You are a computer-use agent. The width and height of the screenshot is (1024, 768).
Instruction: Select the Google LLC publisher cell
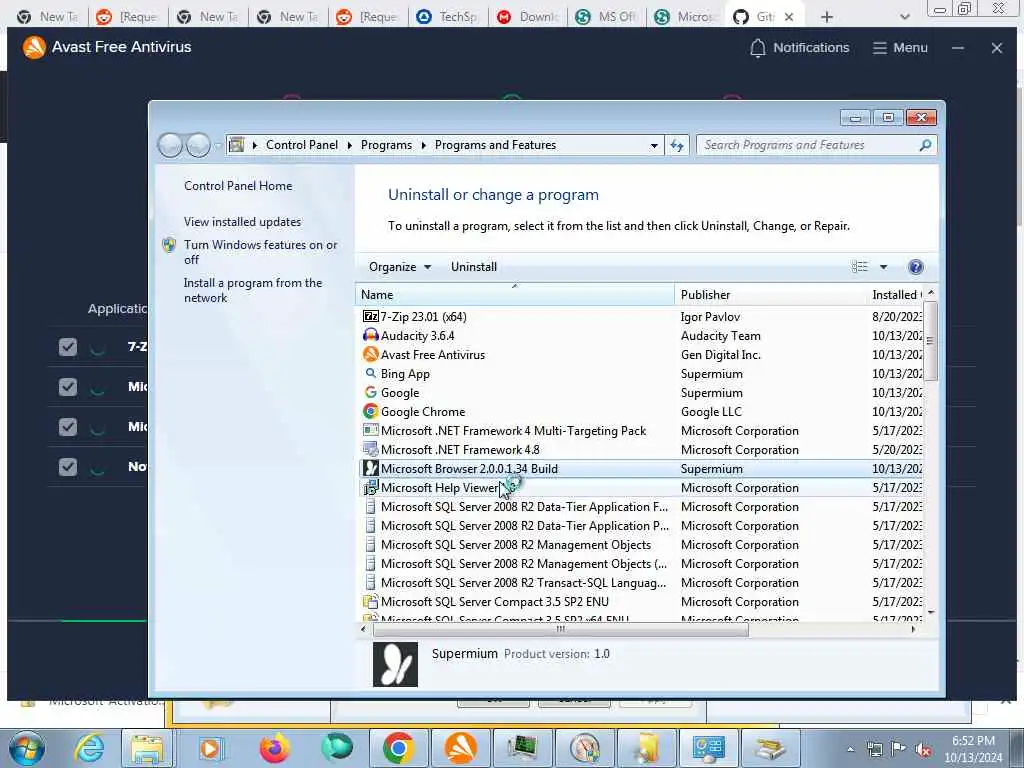[x=711, y=411]
